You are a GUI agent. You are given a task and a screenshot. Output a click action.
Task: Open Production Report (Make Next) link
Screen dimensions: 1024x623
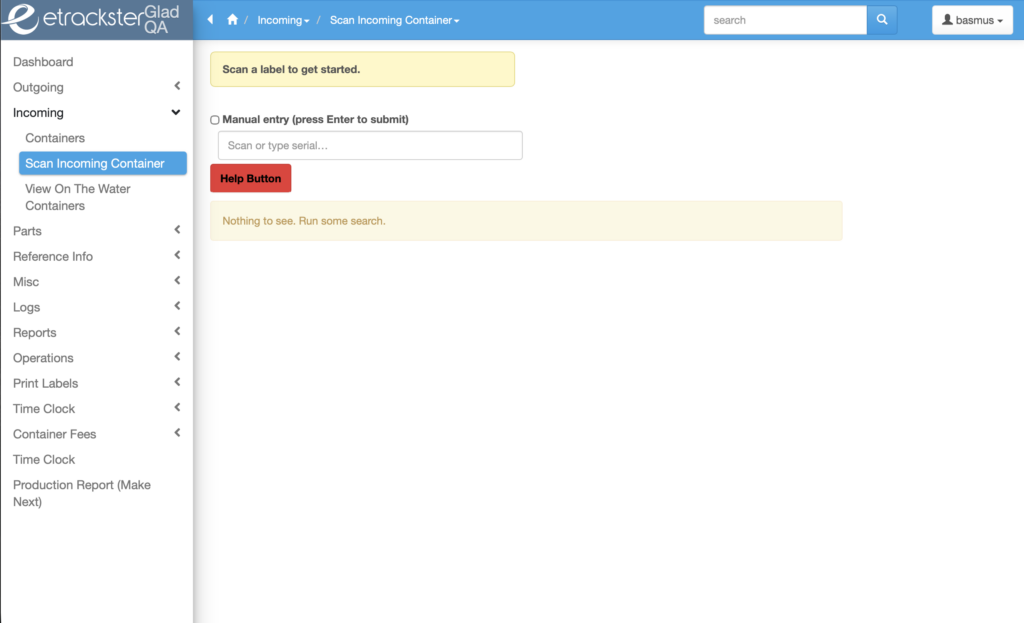coord(82,493)
